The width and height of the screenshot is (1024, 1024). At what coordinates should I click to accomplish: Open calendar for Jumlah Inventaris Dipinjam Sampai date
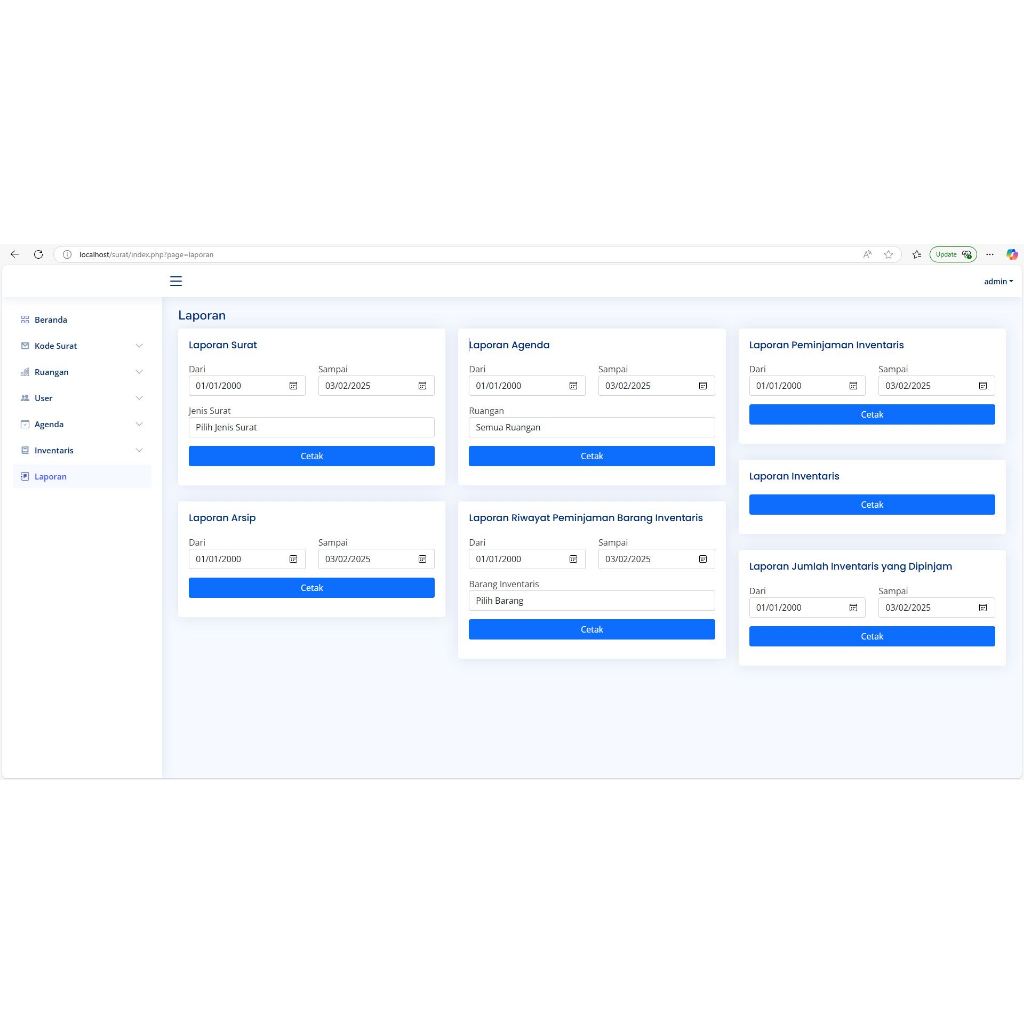pos(983,607)
